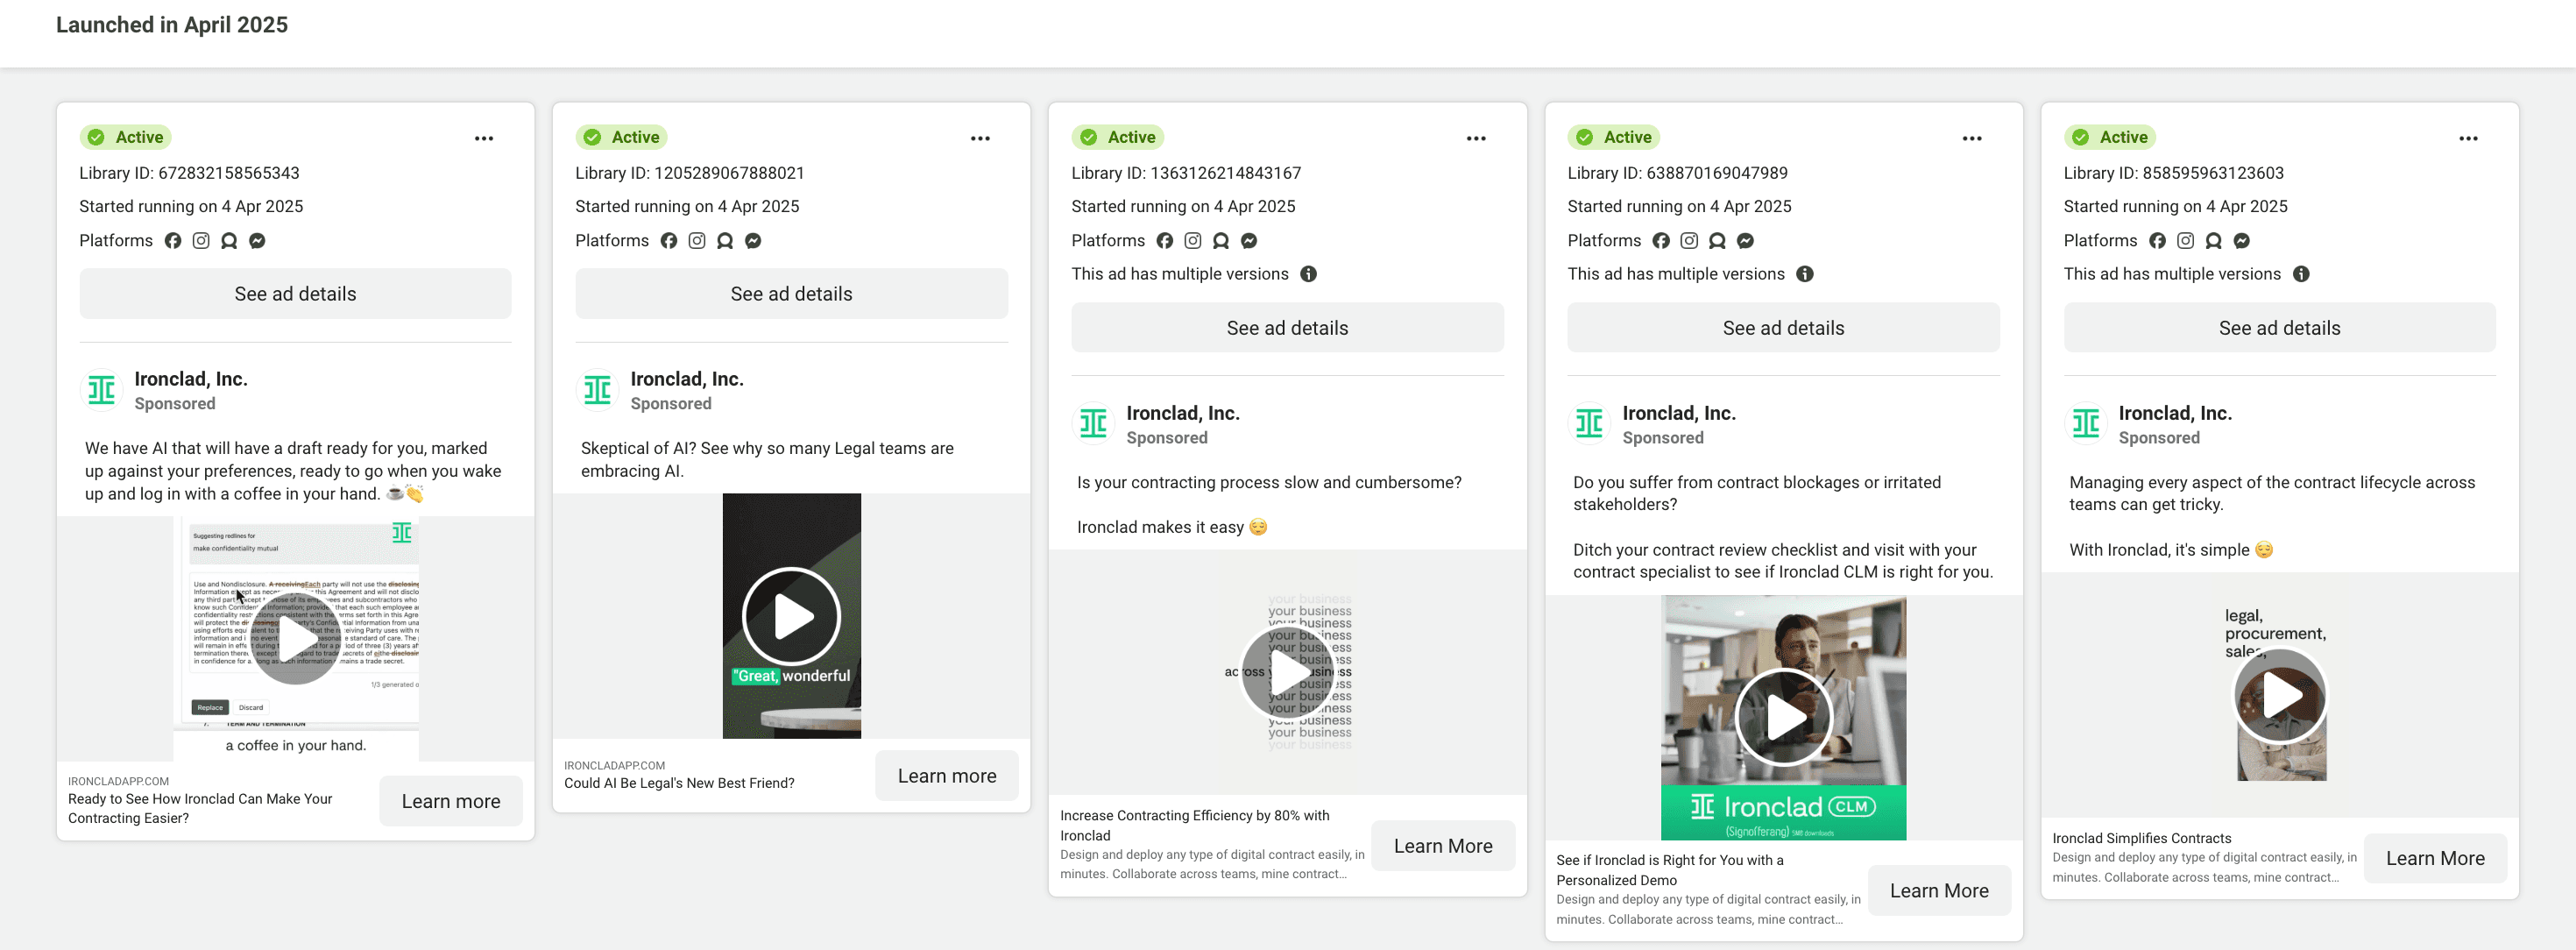This screenshot has width=2576, height=950.
Task: Click Facebook platform icon on ad 1363126214843167
Action: pyautogui.click(x=1165, y=240)
